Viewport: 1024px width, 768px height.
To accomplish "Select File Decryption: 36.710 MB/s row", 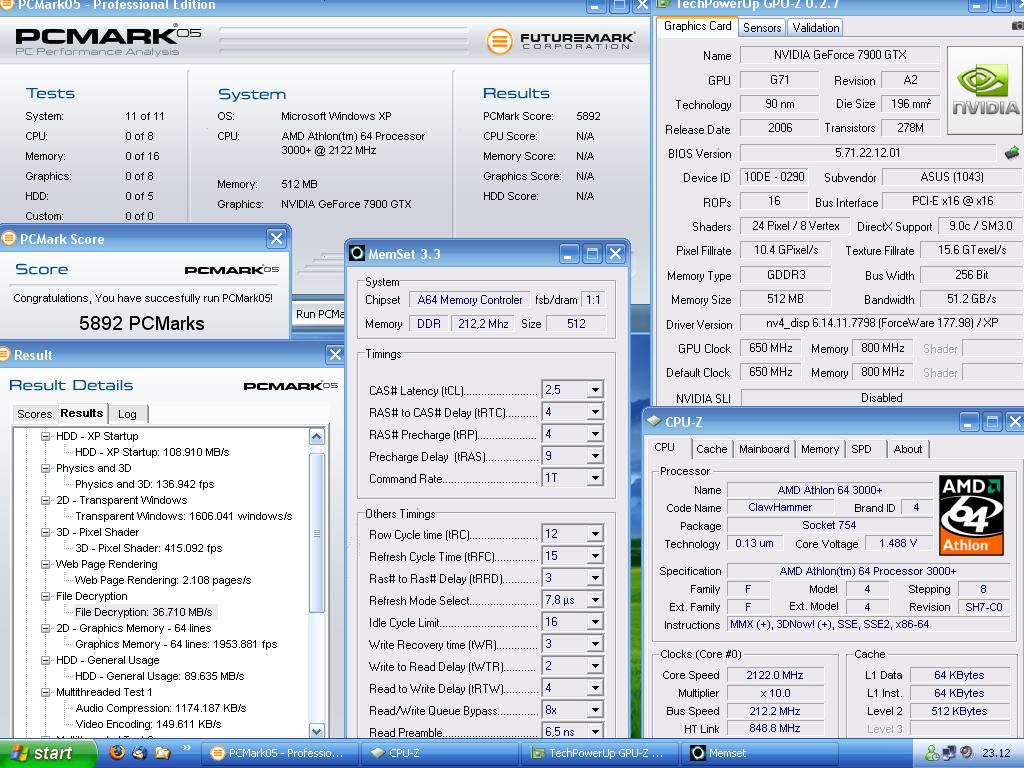I will [144, 613].
